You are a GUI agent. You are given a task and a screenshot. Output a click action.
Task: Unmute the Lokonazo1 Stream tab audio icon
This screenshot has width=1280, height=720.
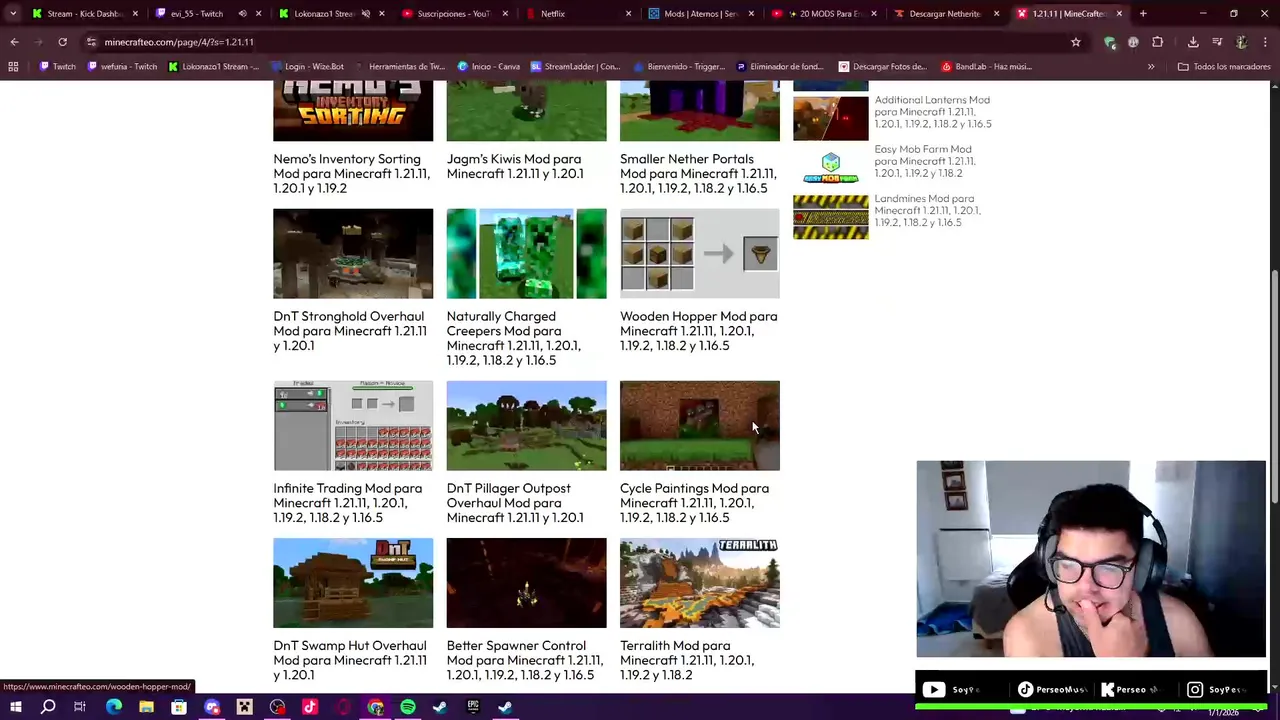pyautogui.click(x=366, y=14)
